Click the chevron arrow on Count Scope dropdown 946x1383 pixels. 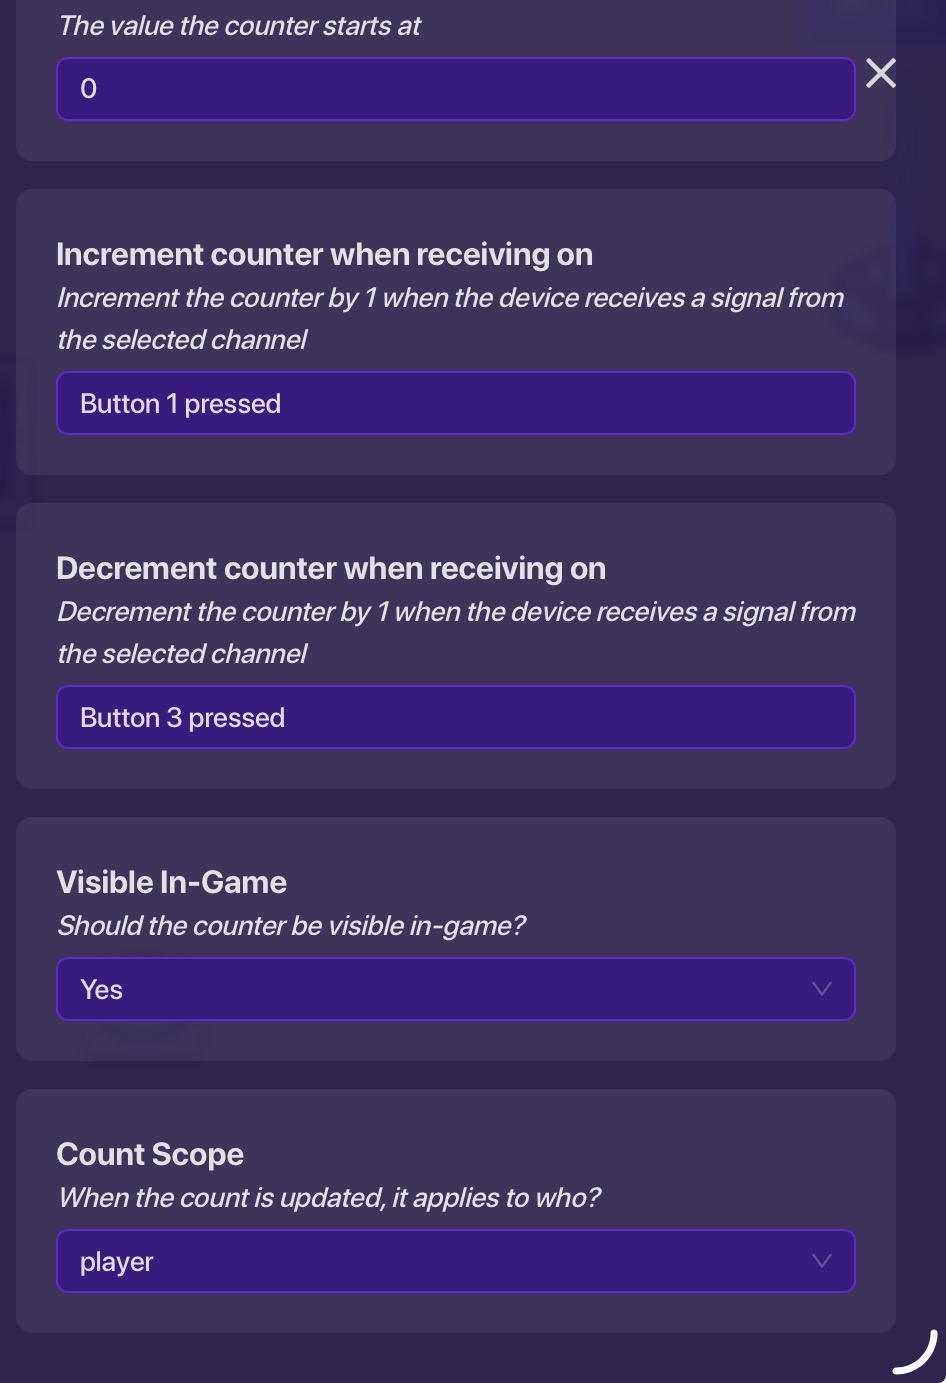pos(822,1261)
